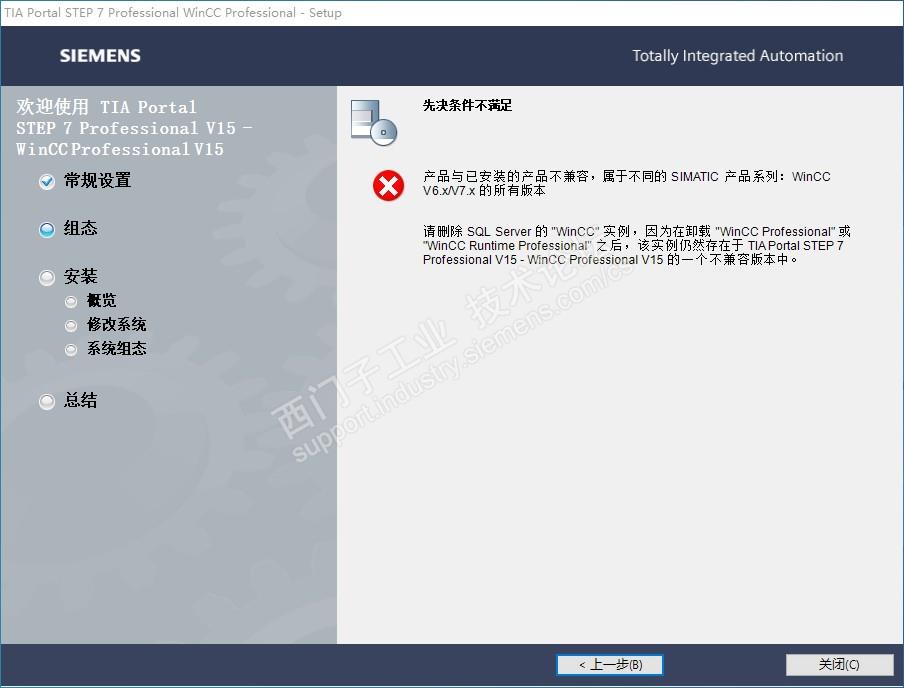The image size is (904, 688).
Task: Click the 修改系统 sub-step bullet
Action: coord(71,326)
